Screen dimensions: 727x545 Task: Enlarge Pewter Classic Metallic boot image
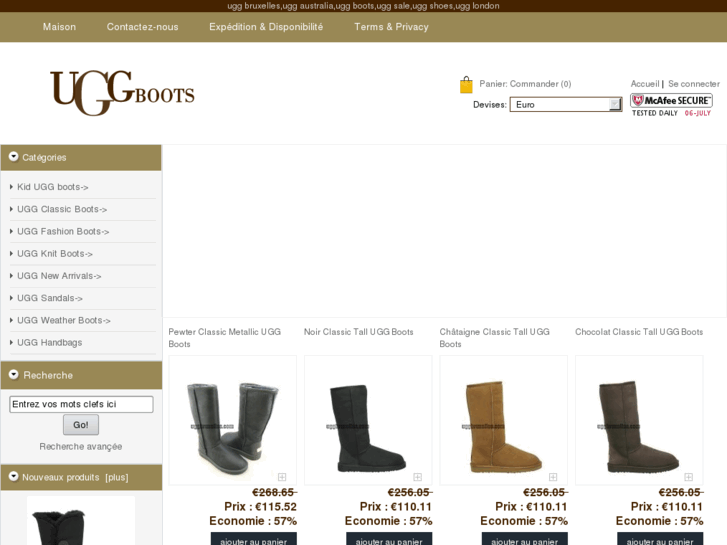[x=282, y=477]
